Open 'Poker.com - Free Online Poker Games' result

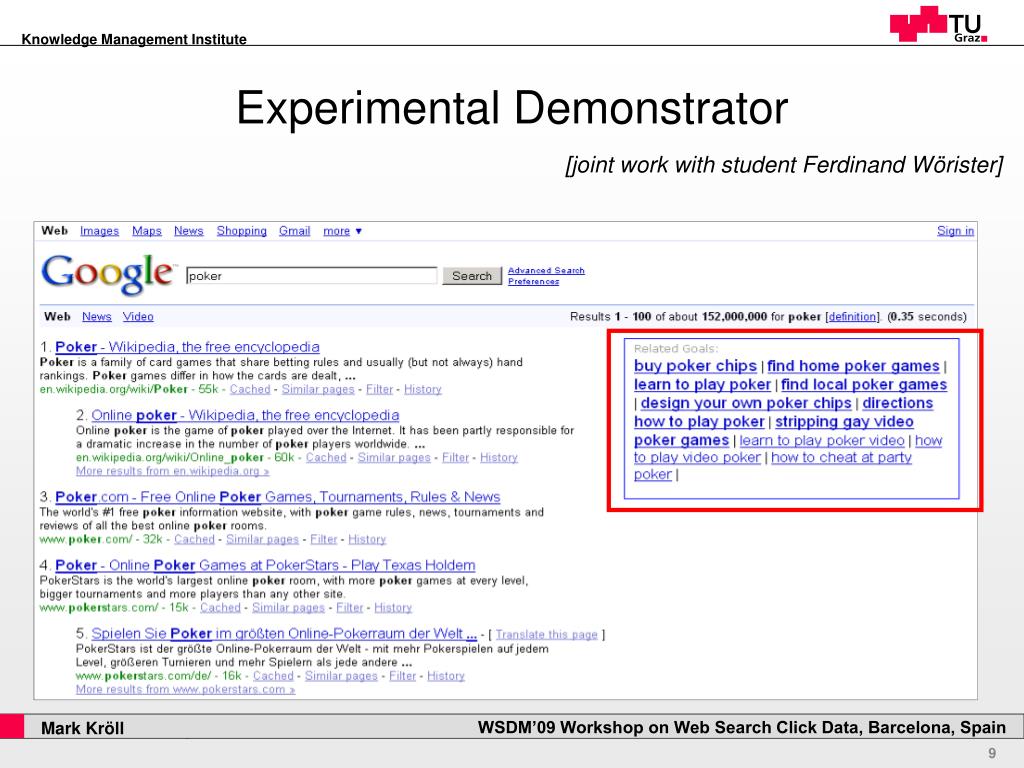tap(278, 497)
